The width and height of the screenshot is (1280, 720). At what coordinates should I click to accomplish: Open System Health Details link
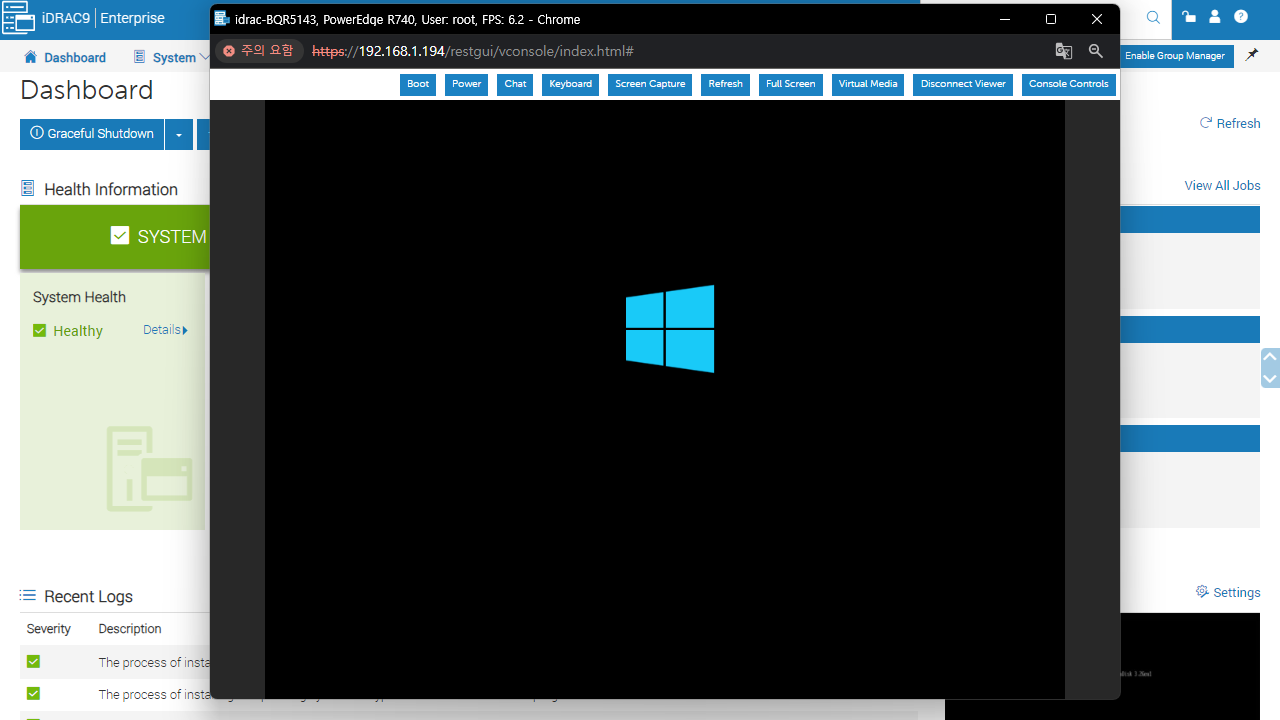coord(165,330)
